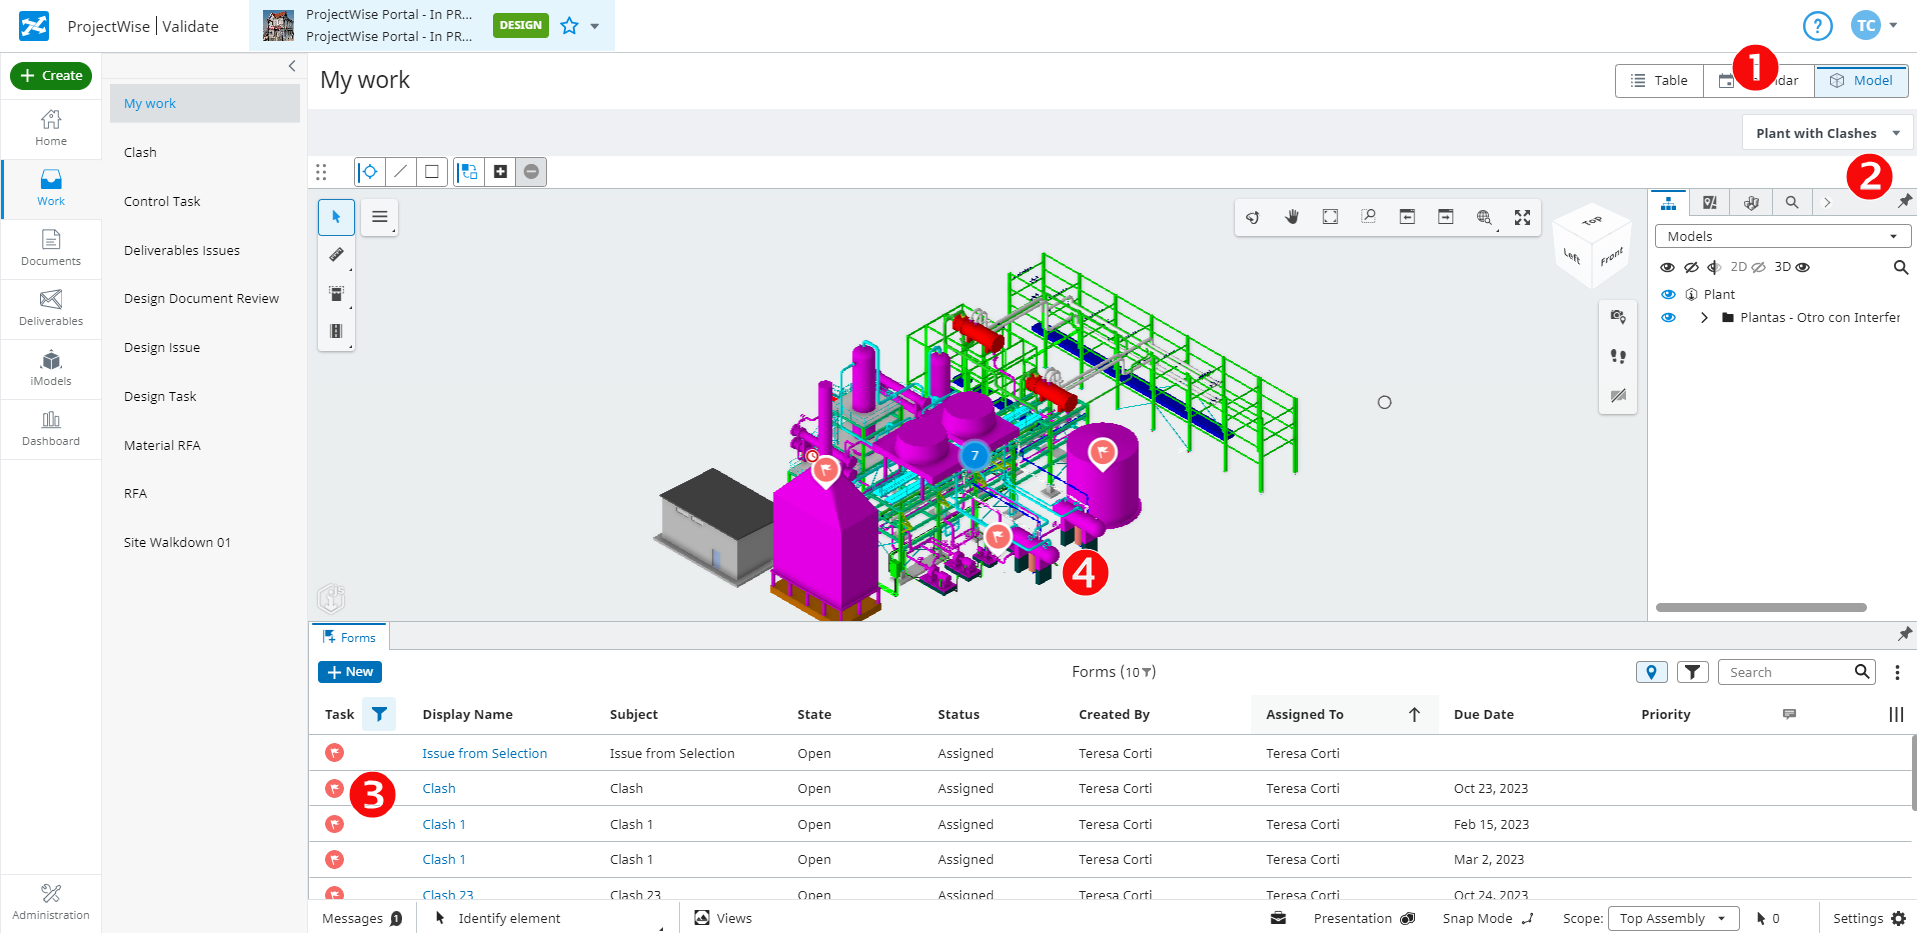This screenshot has height=933, width=1917.
Task: Open the search tab in side panel
Action: pos(1792,202)
